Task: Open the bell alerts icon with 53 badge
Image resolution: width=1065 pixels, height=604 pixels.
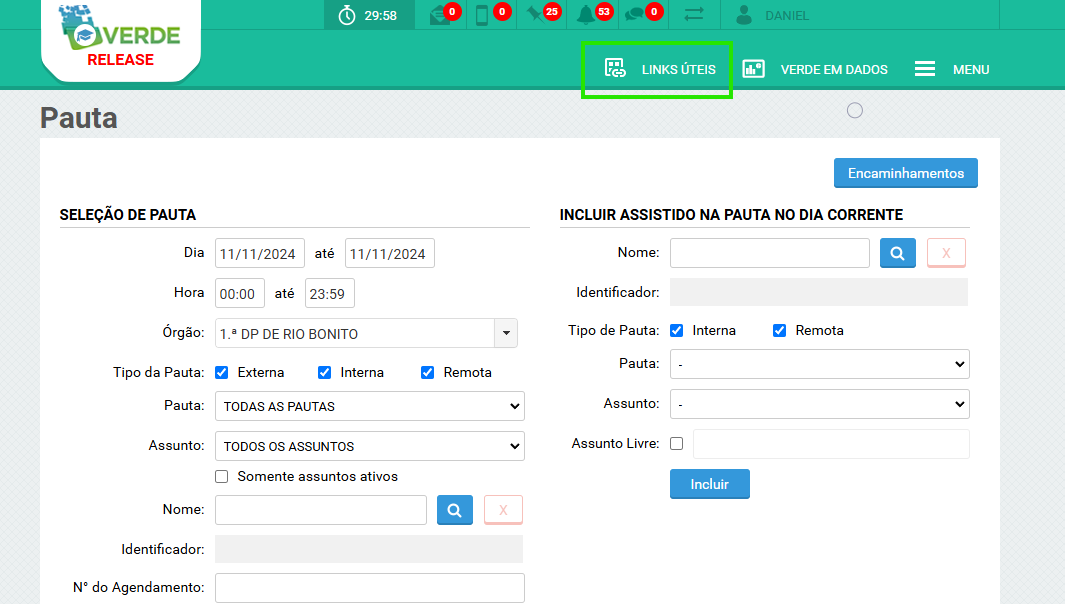Action: coord(587,15)
